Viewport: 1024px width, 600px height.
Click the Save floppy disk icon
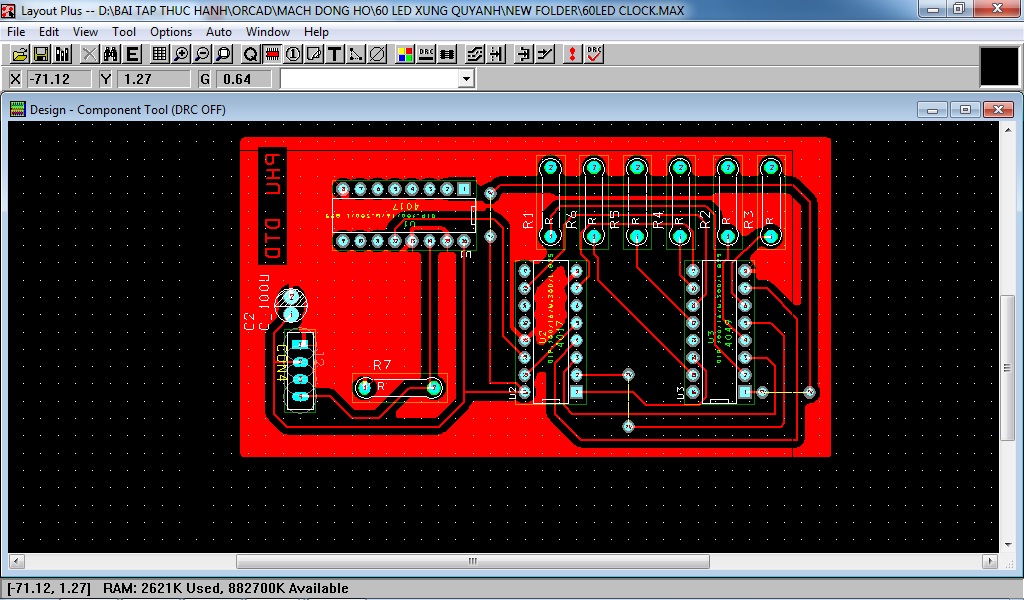tap(41, 54)
